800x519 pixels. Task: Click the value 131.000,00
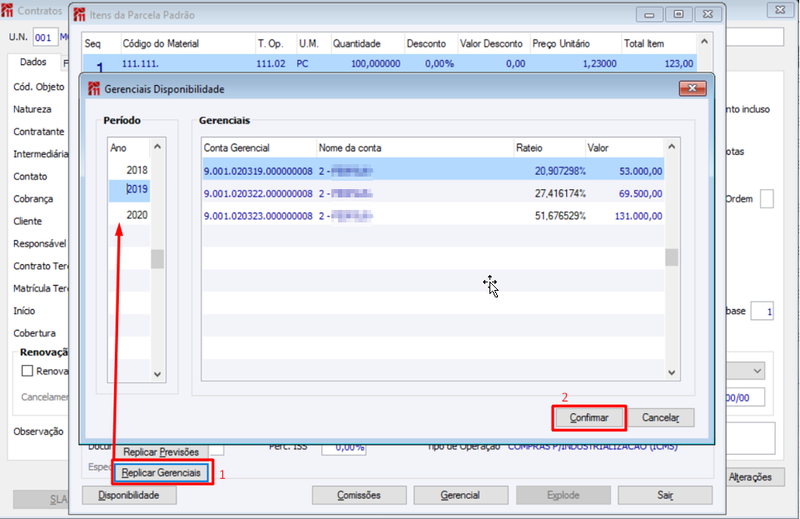[x=638, y=216]
